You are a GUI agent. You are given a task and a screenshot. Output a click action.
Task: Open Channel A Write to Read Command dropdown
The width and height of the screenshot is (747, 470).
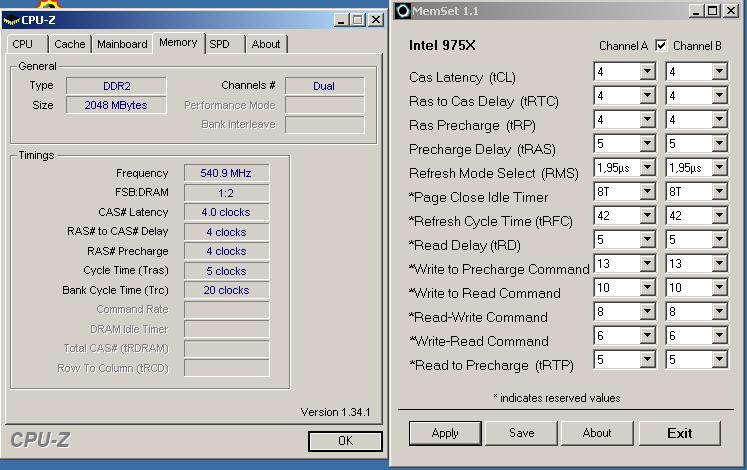[x=647, y=288]
